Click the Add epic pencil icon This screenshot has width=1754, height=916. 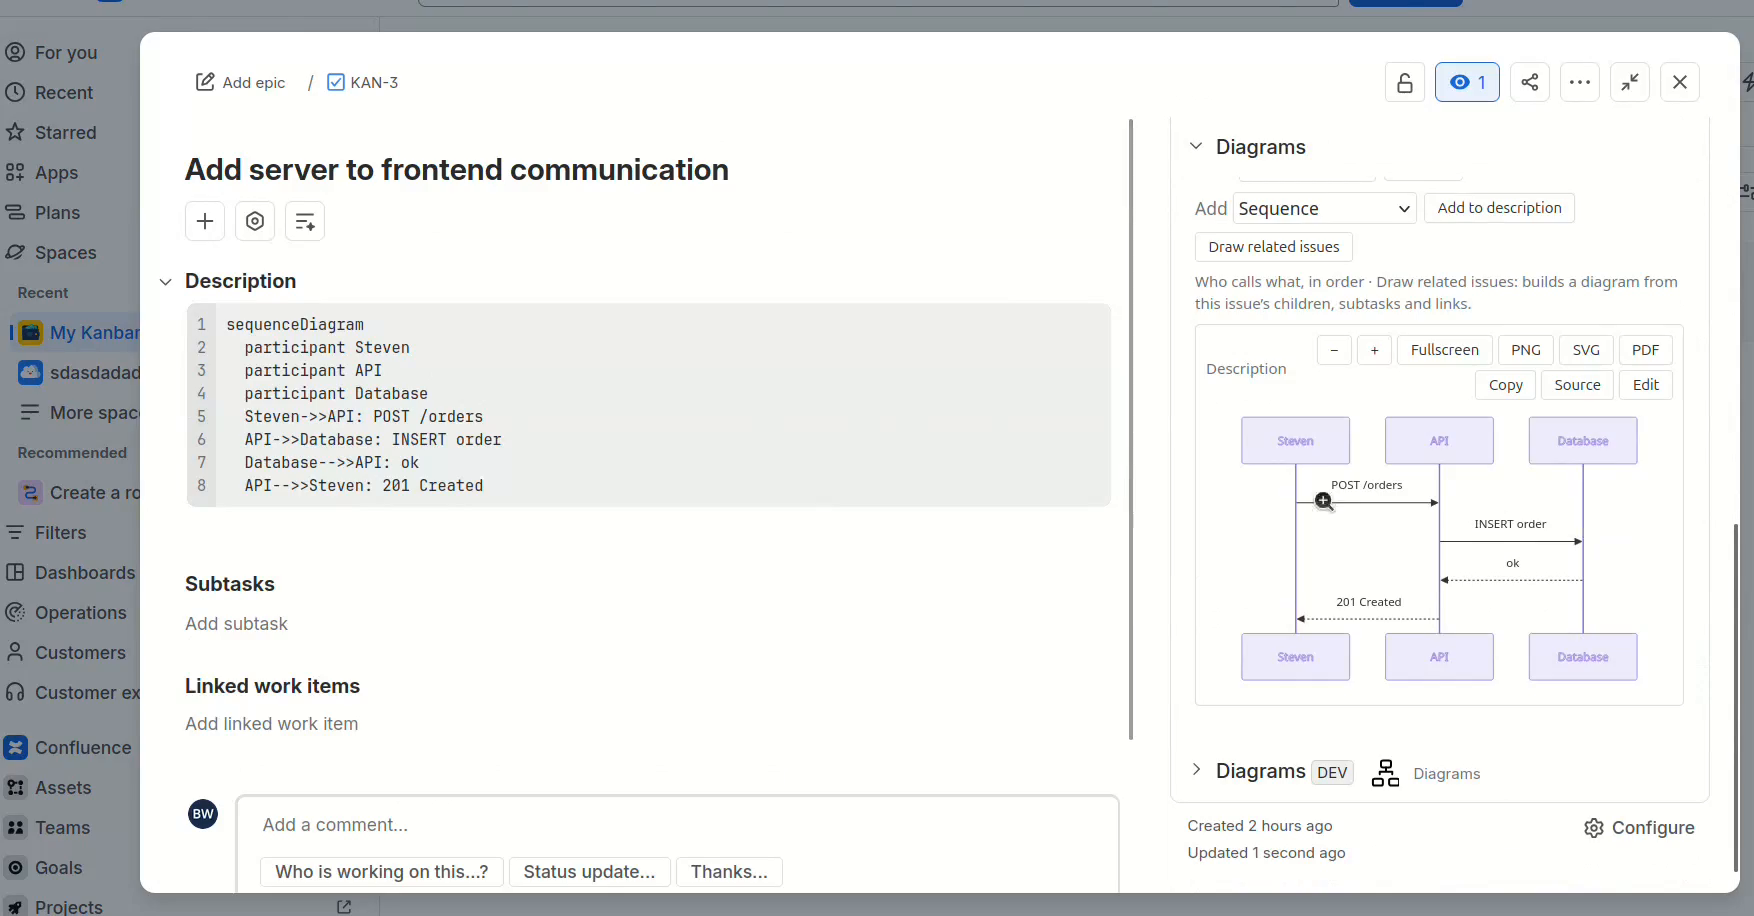[x=205, y=82]
